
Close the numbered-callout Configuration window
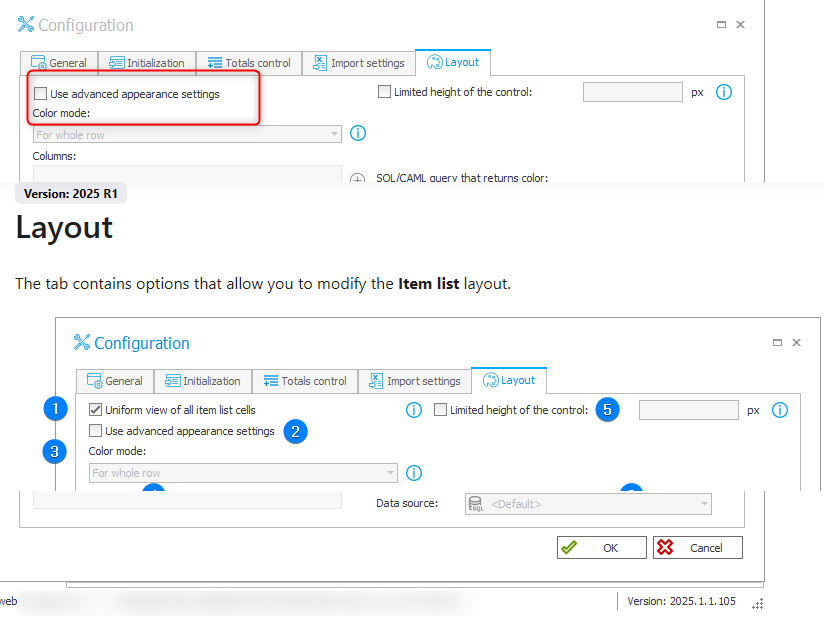point(797,343)
